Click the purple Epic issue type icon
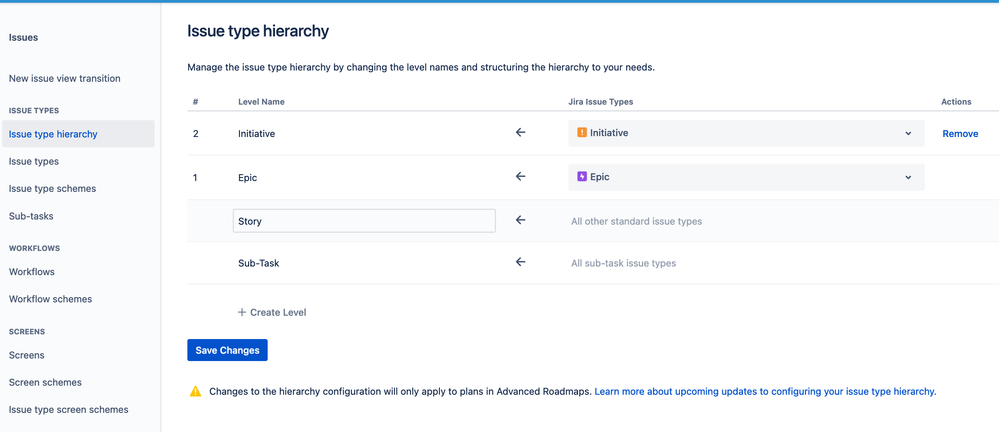This screenshot has height=432, width=999. [582, 177]
